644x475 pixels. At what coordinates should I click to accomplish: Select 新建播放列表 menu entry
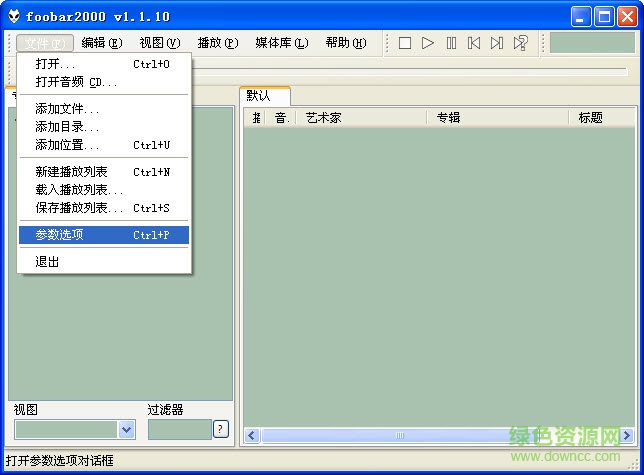point(104,172)
